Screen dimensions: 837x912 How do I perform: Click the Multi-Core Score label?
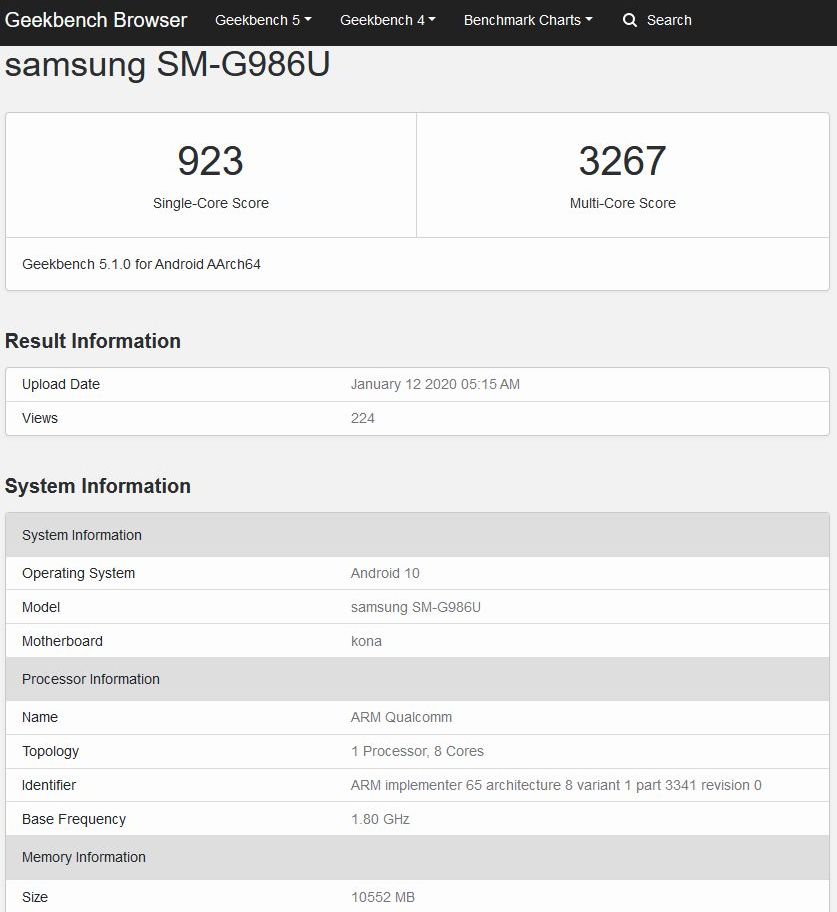coord(622,203)
